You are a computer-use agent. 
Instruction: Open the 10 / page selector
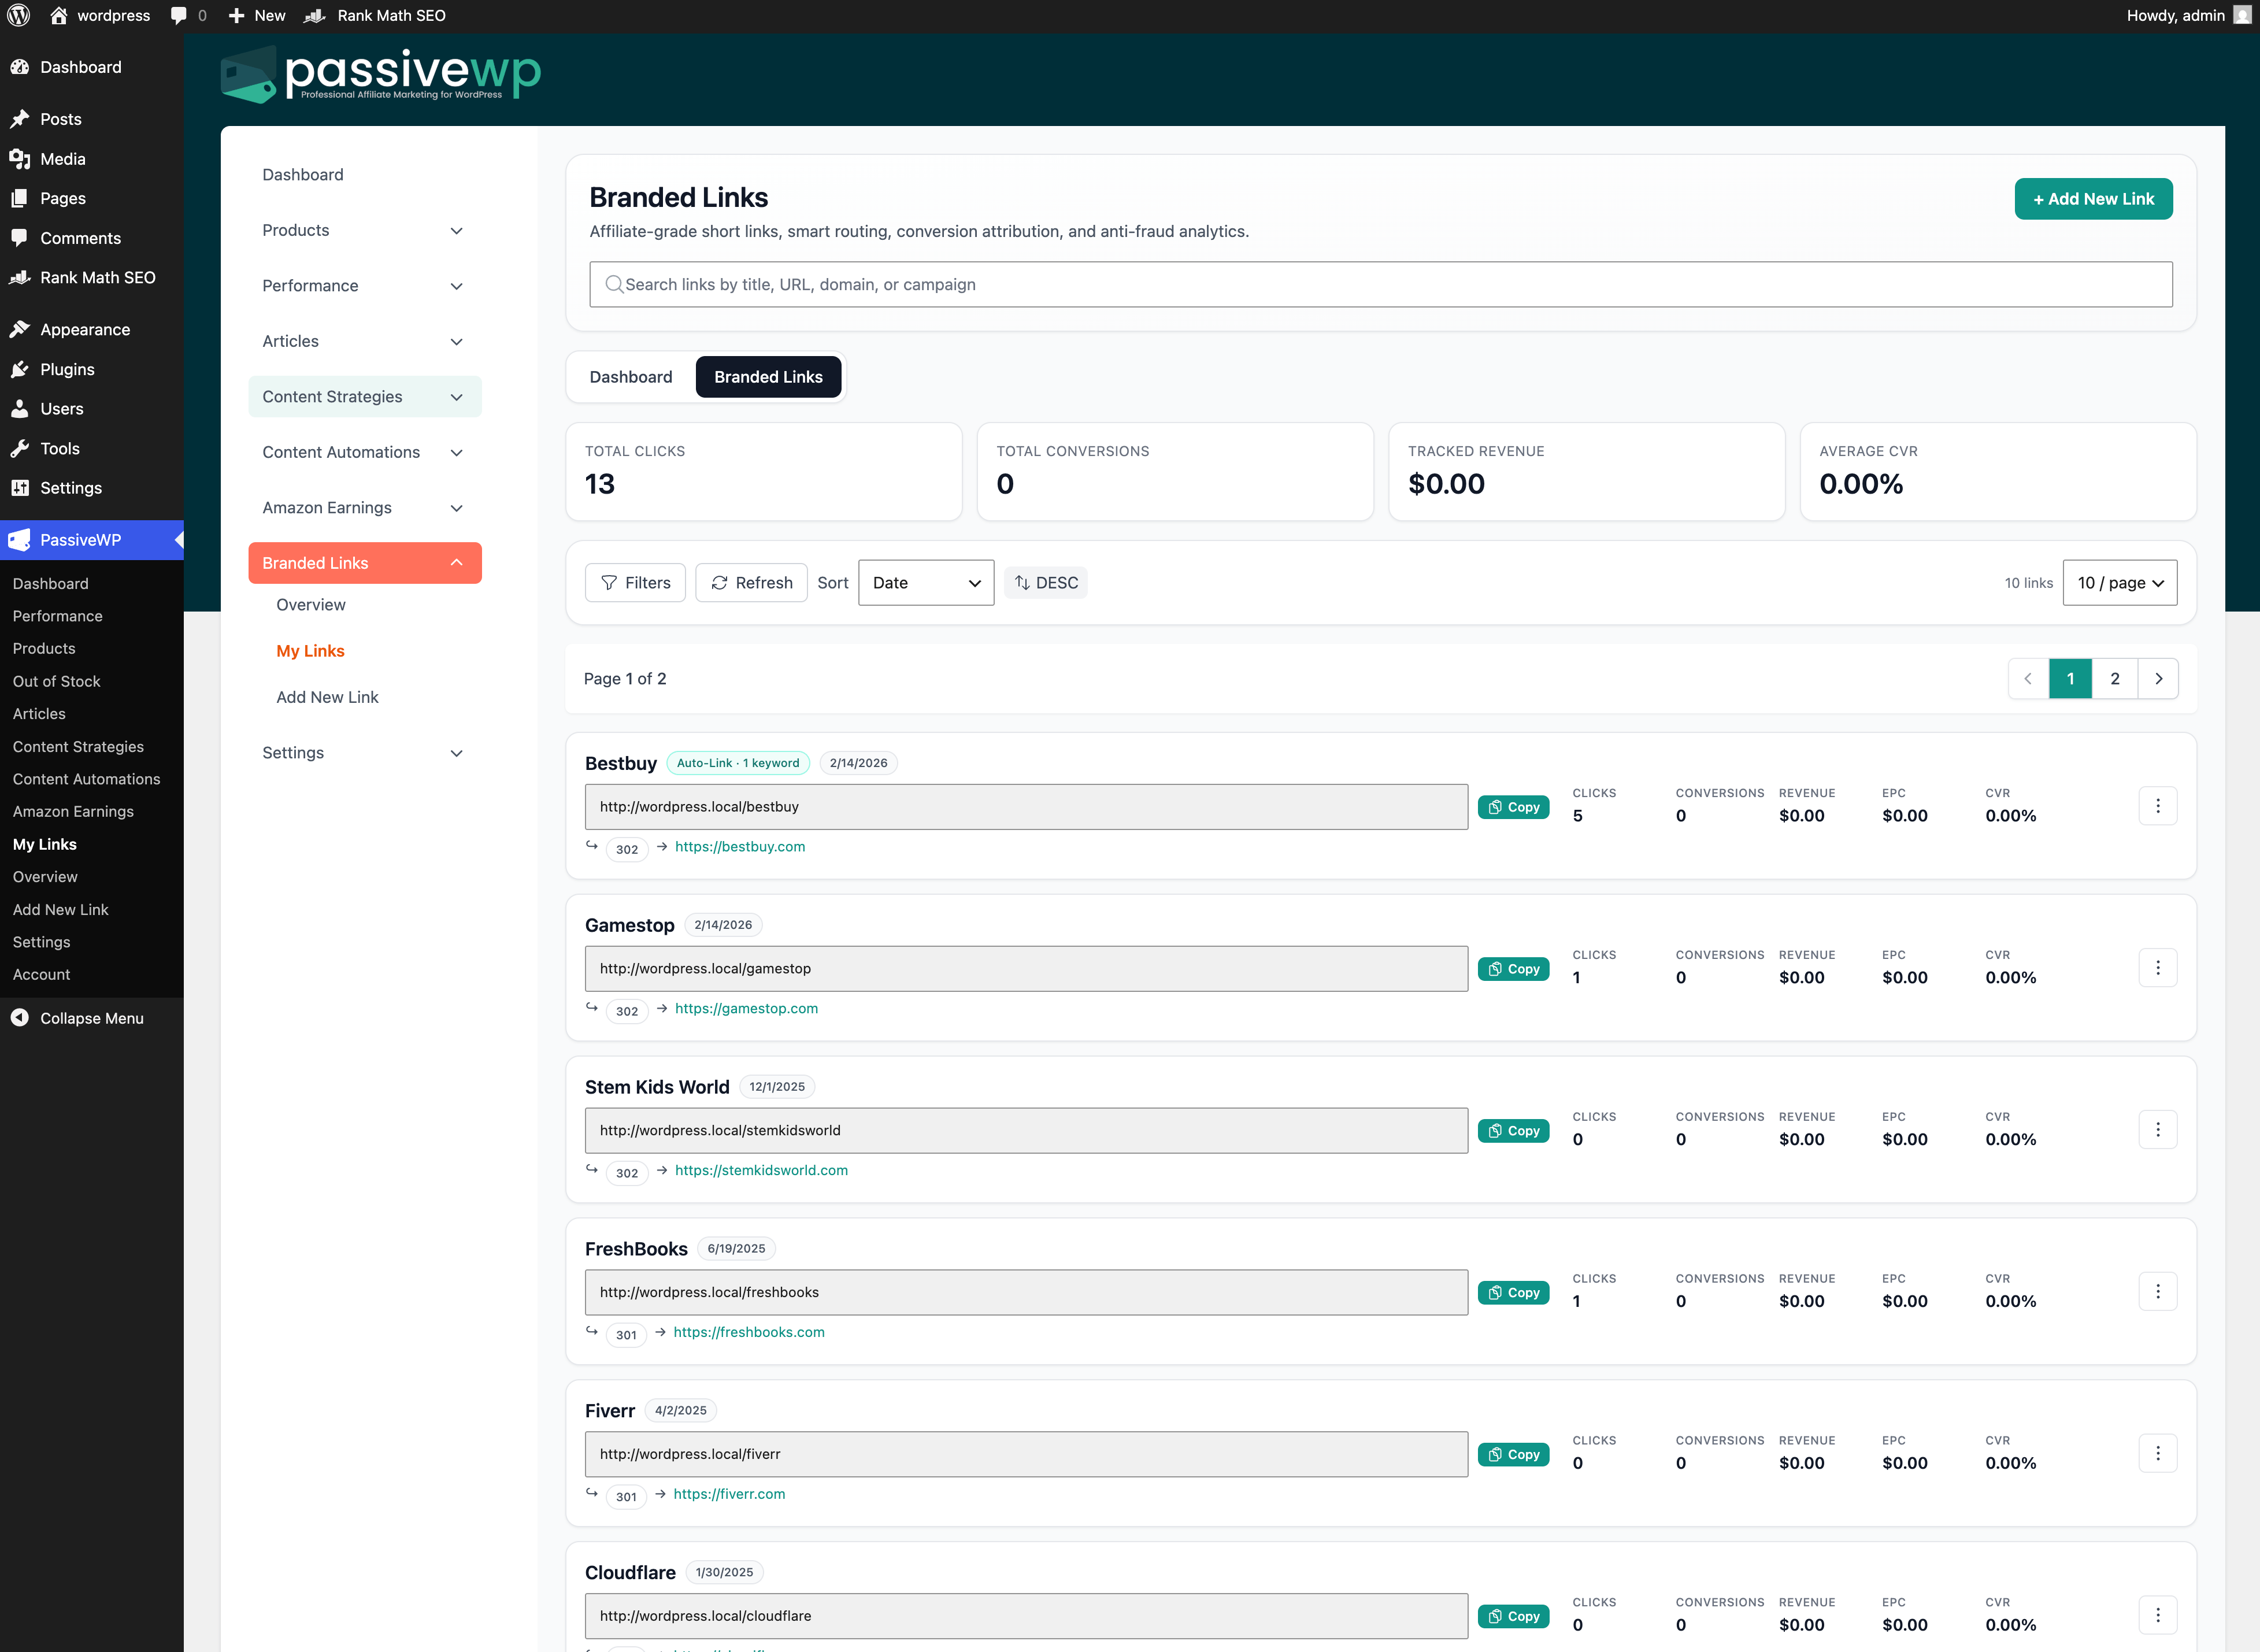click(x=2119, y=582)
